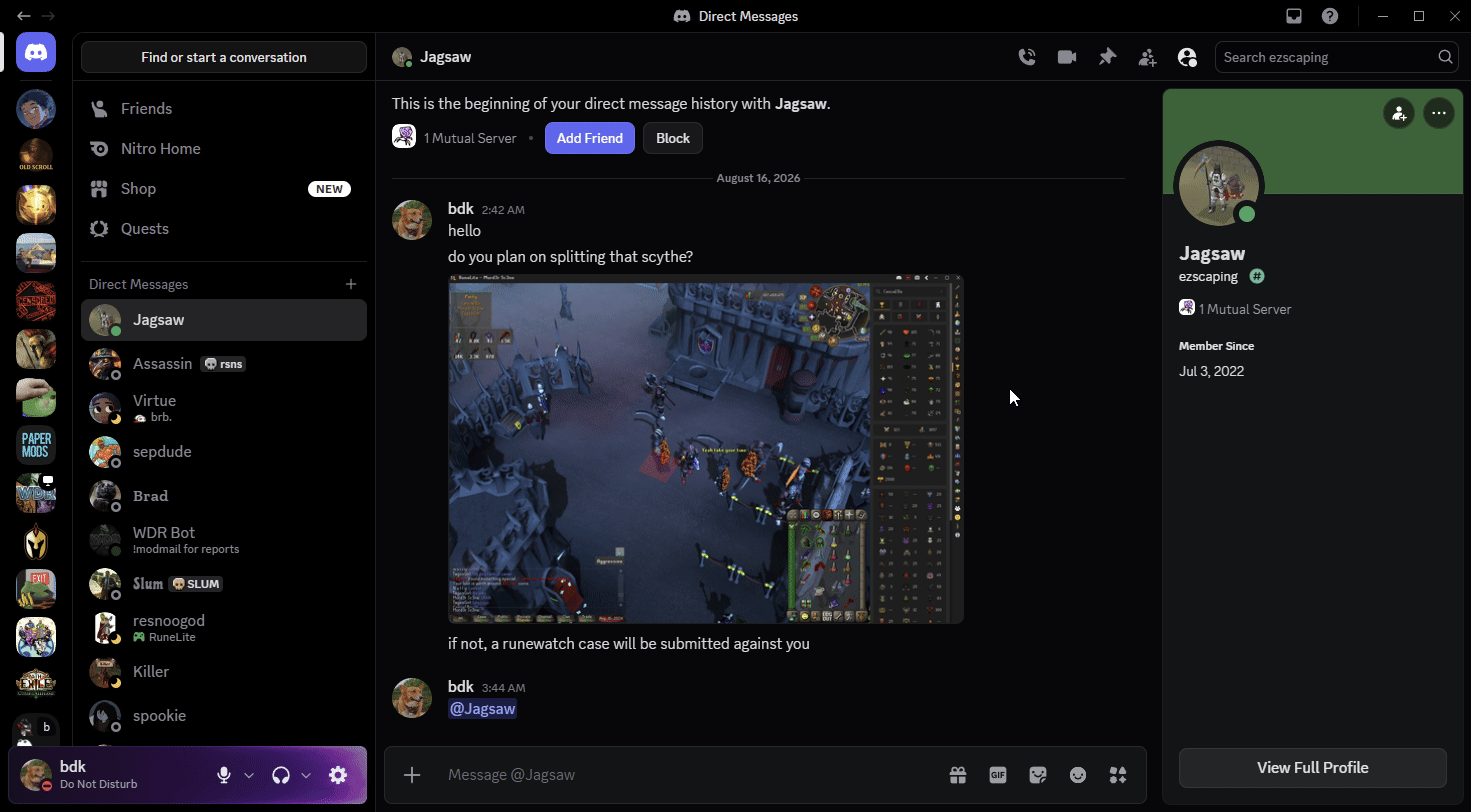
Task: Show pinned messages
Action: 1107,57
